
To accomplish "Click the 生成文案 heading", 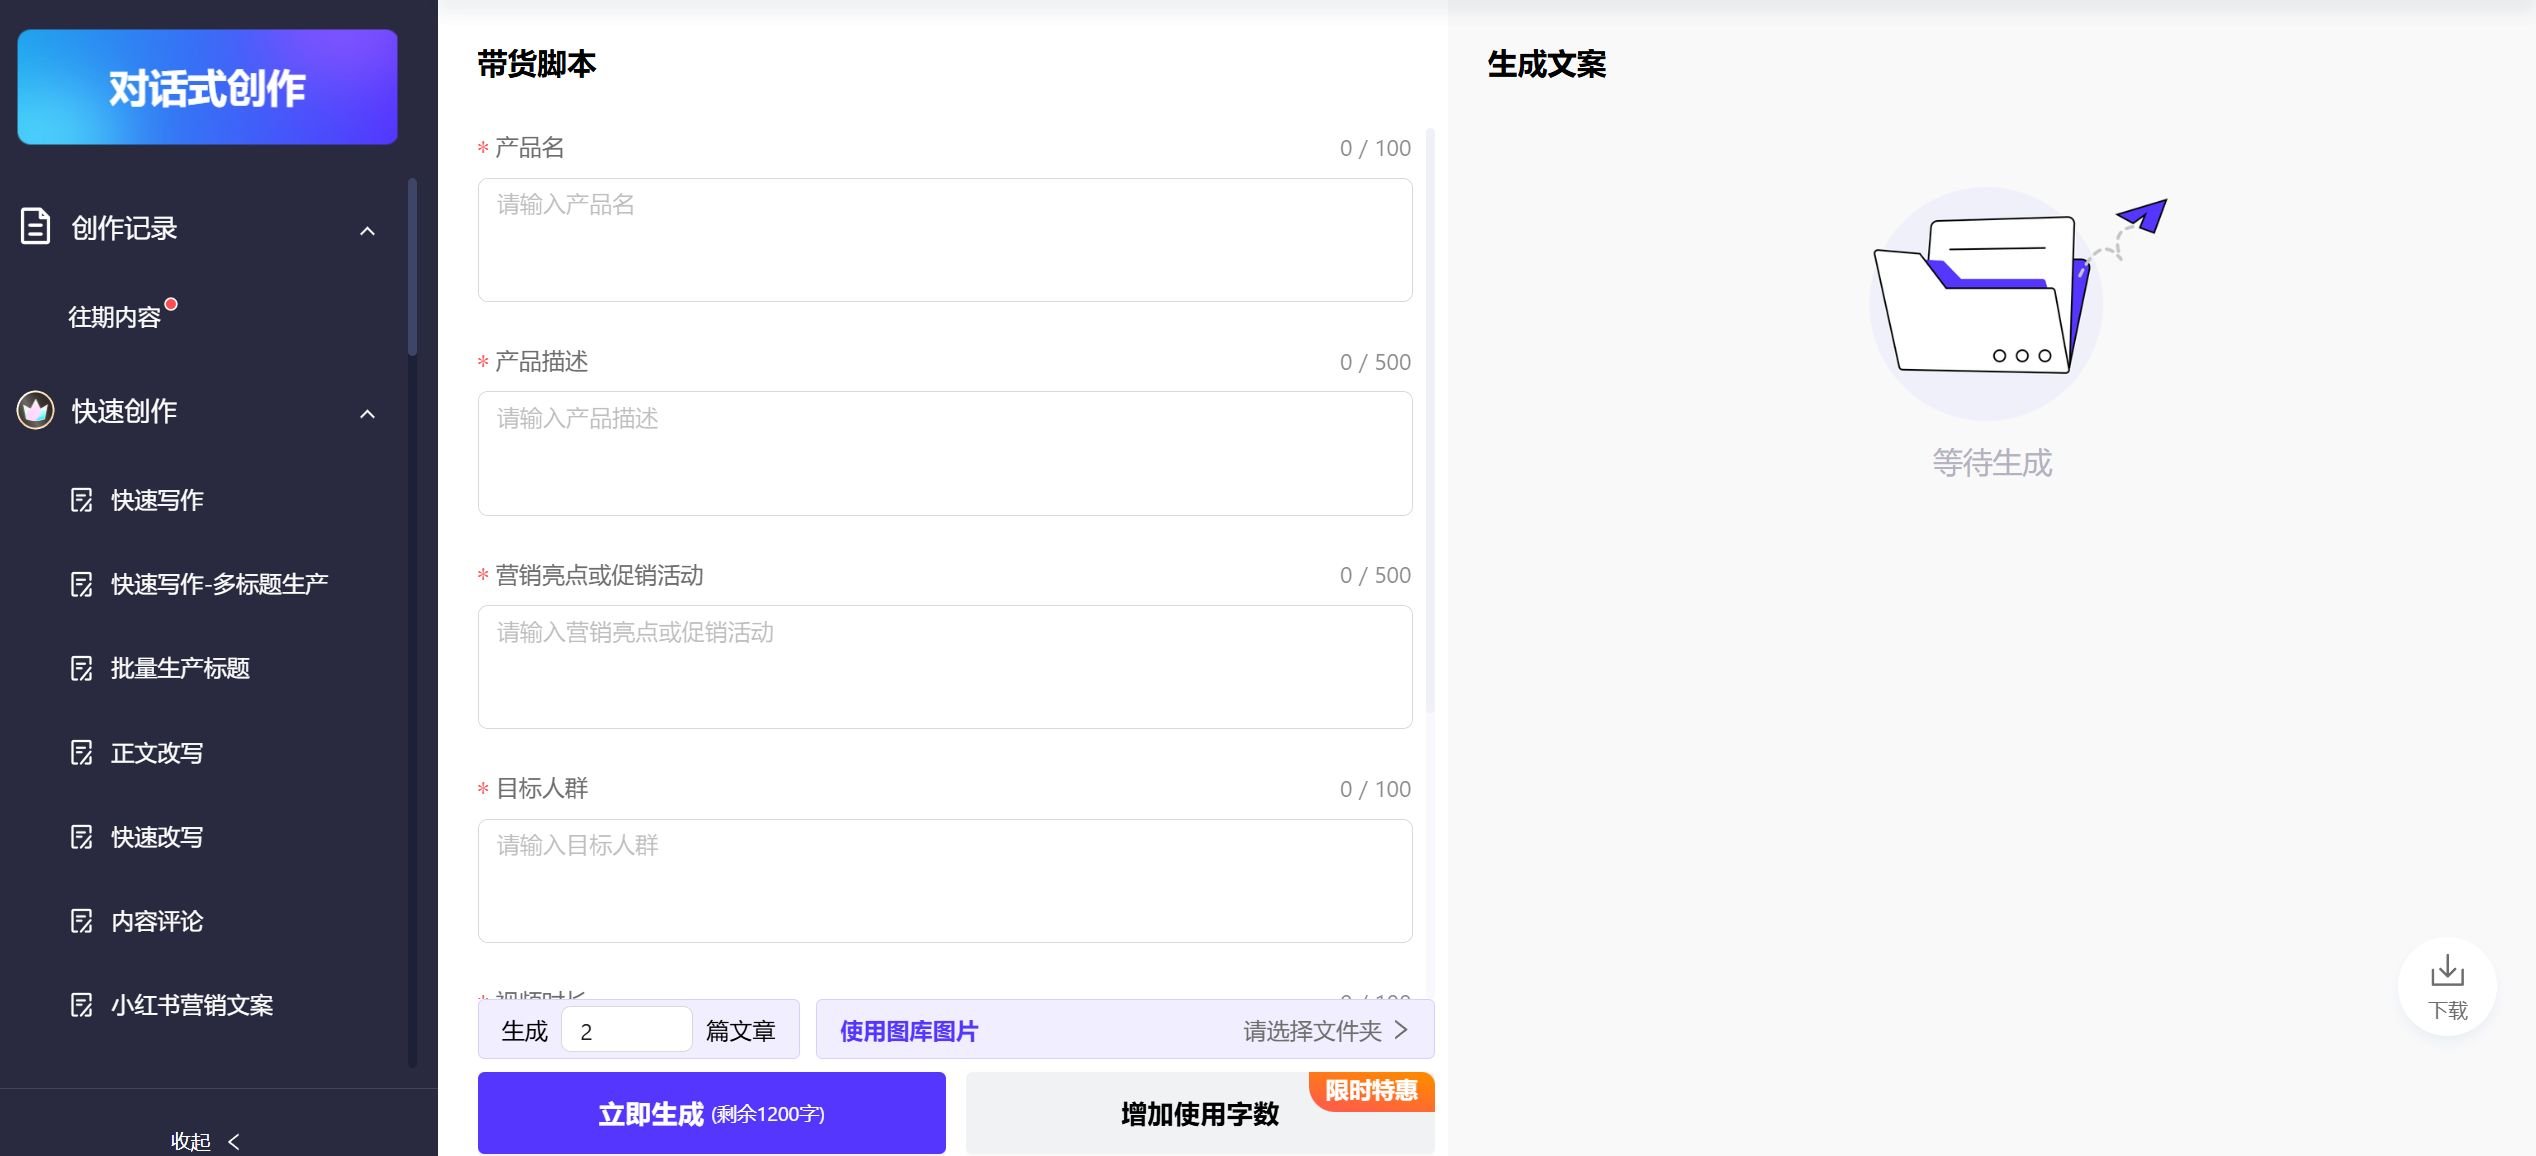I will pos(1547,64).
